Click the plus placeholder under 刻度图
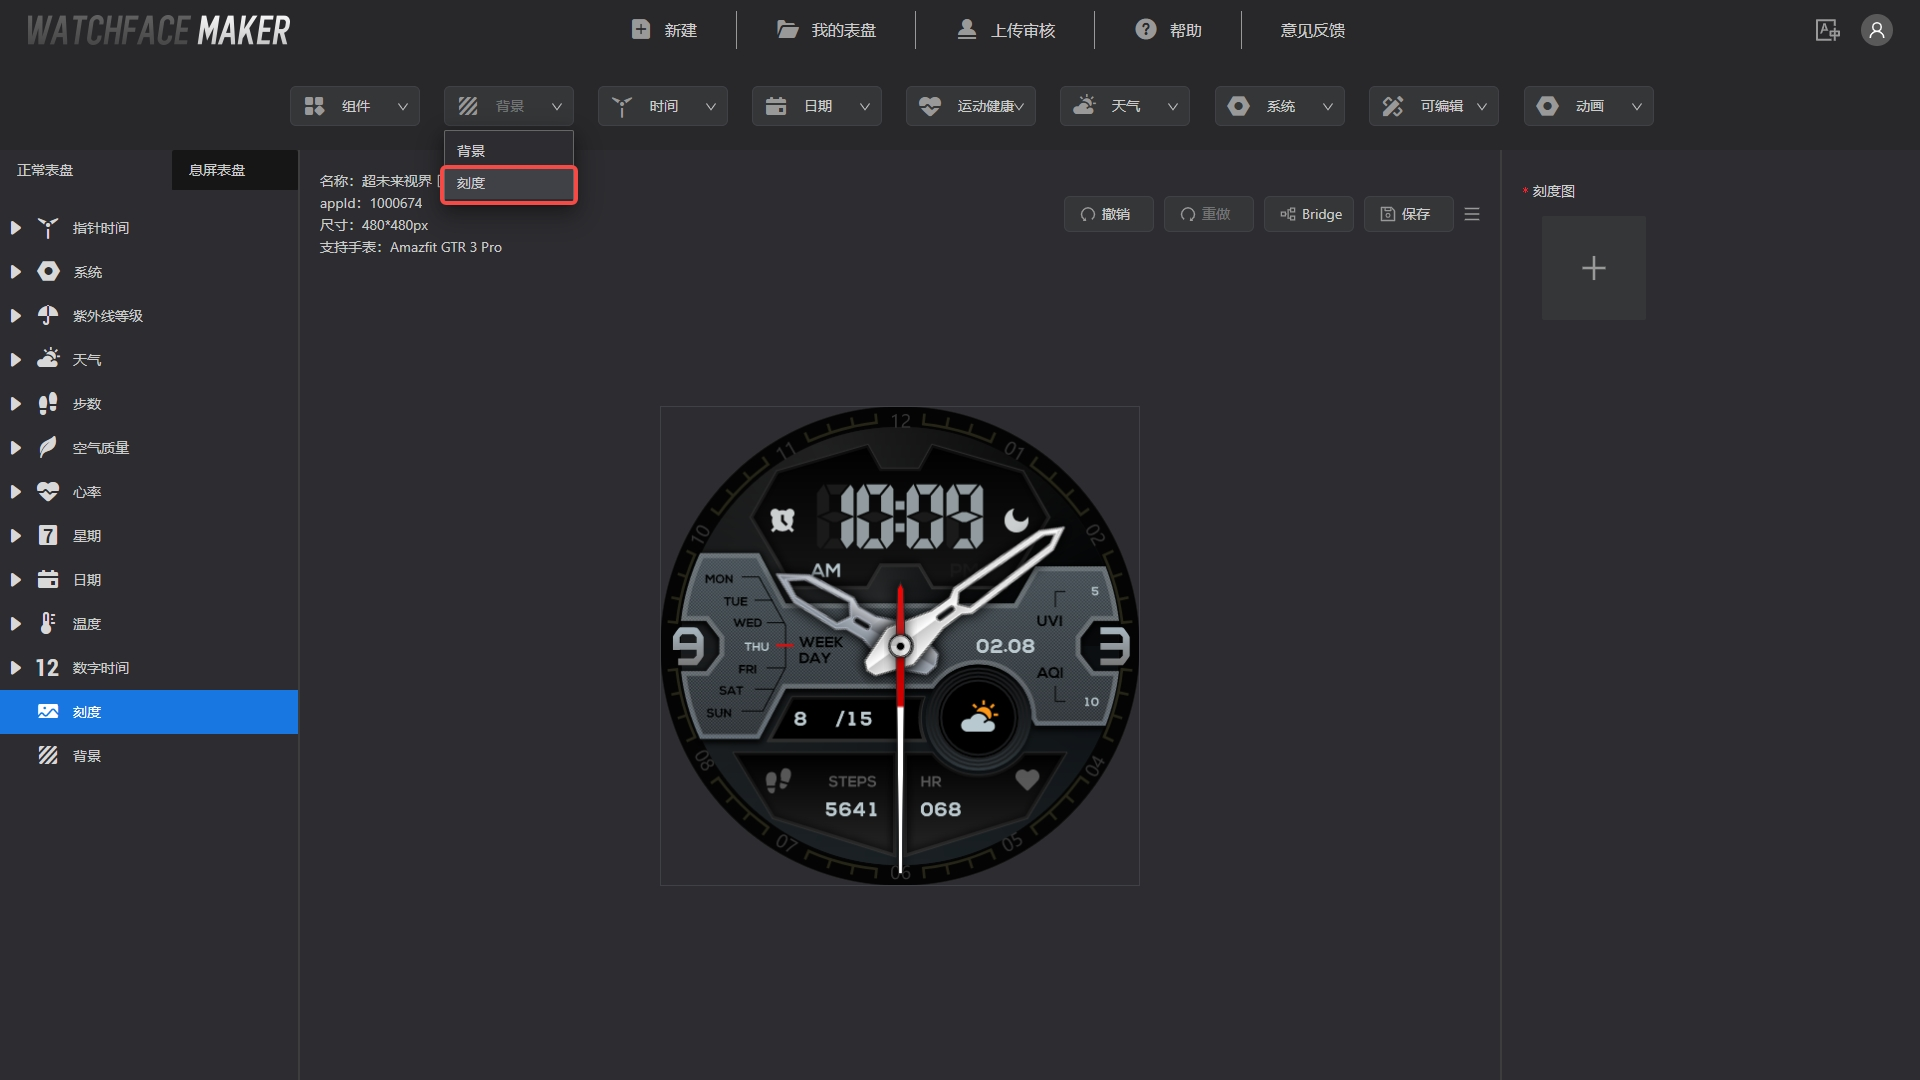Image resolution: width=1920 pixels, height=1080 pixels. (1593, 267)
